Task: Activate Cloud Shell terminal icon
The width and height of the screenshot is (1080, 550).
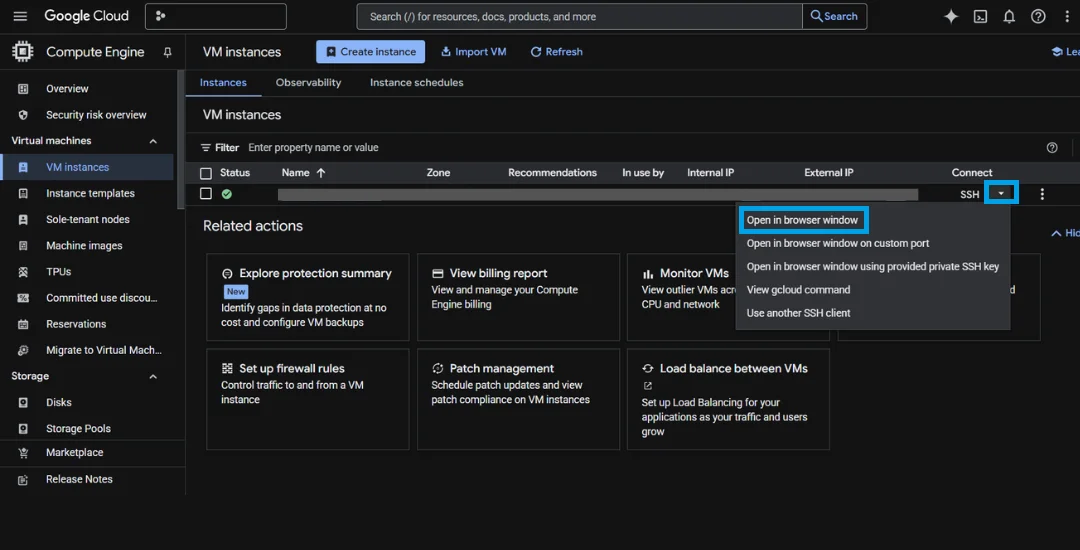Action: coord(980,17)
